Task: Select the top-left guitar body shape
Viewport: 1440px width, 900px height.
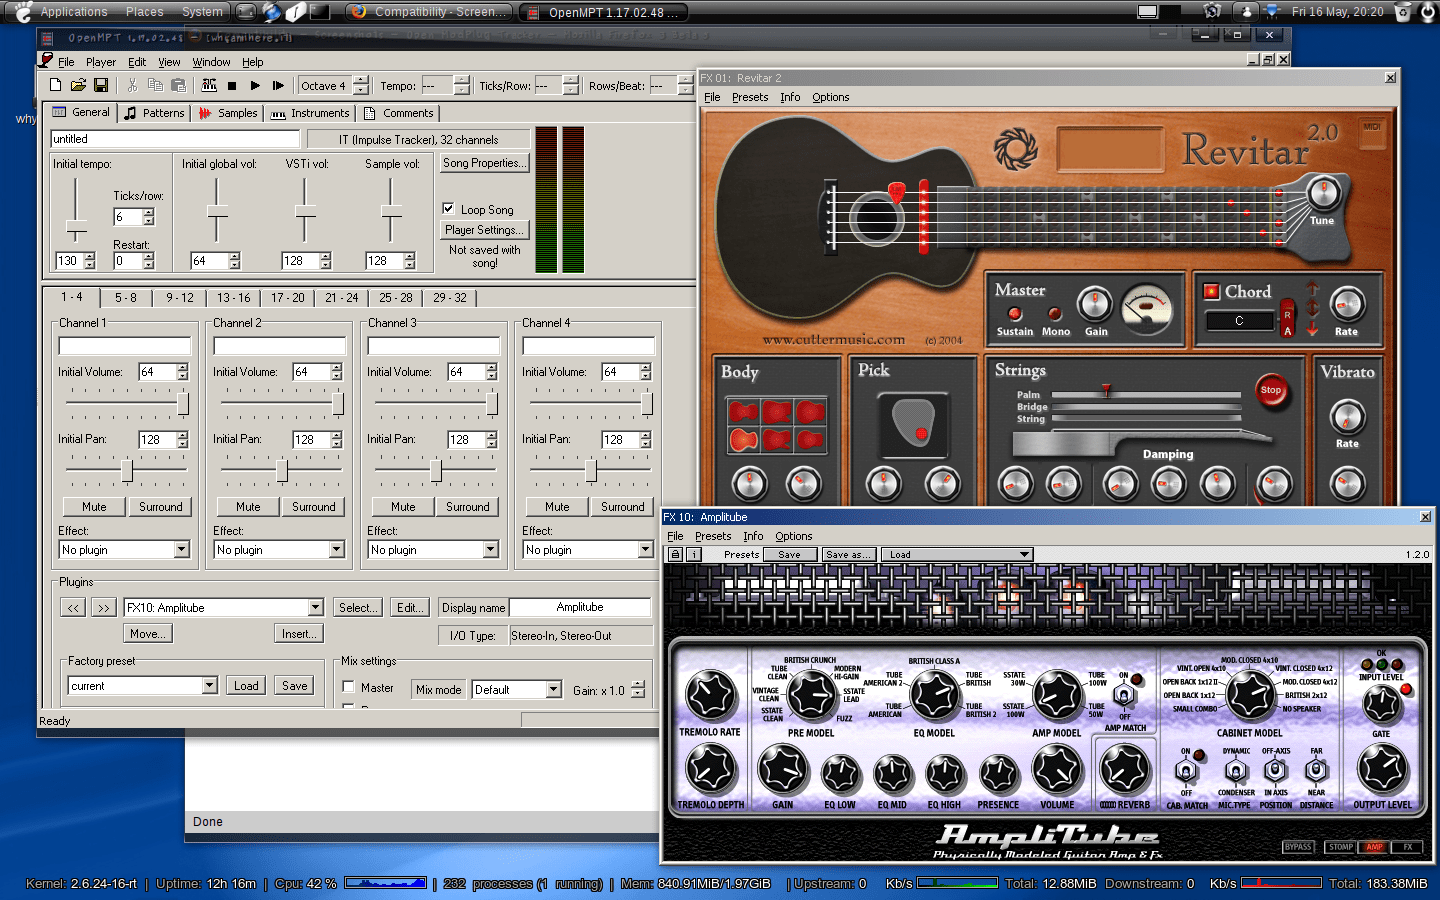Action: (743, 411)
